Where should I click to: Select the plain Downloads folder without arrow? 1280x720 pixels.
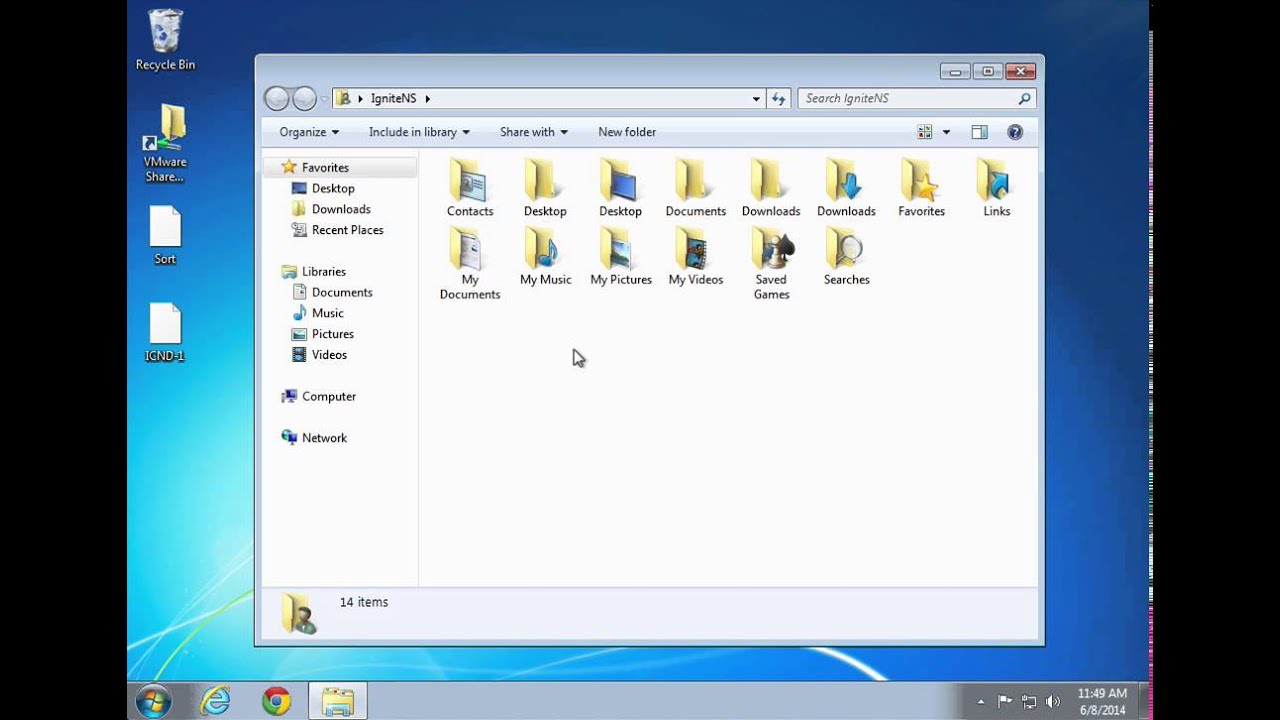[771, 188]
